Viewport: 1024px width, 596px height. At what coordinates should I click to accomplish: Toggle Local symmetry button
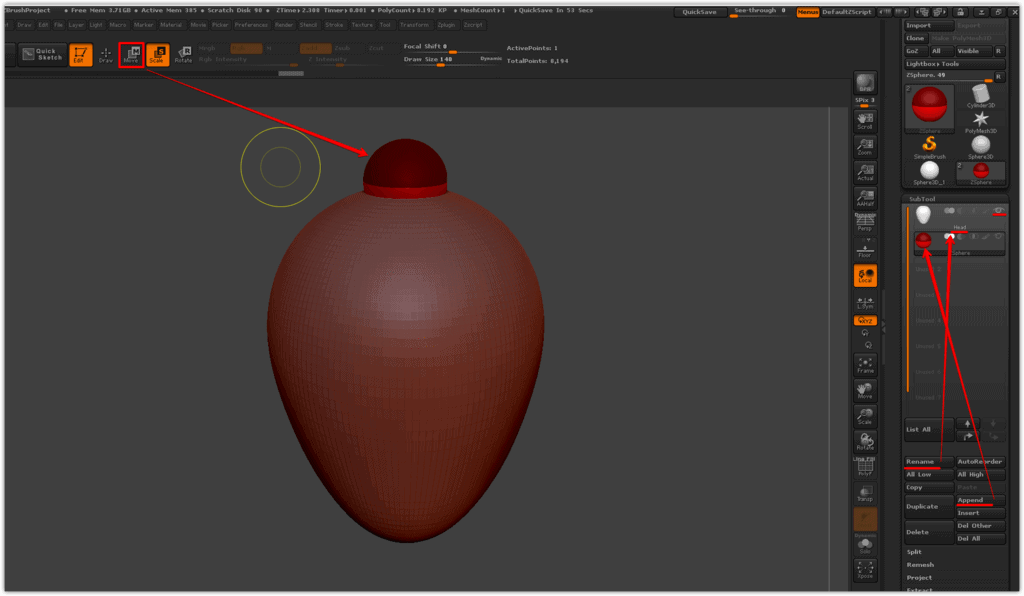[x=865, y=275]
